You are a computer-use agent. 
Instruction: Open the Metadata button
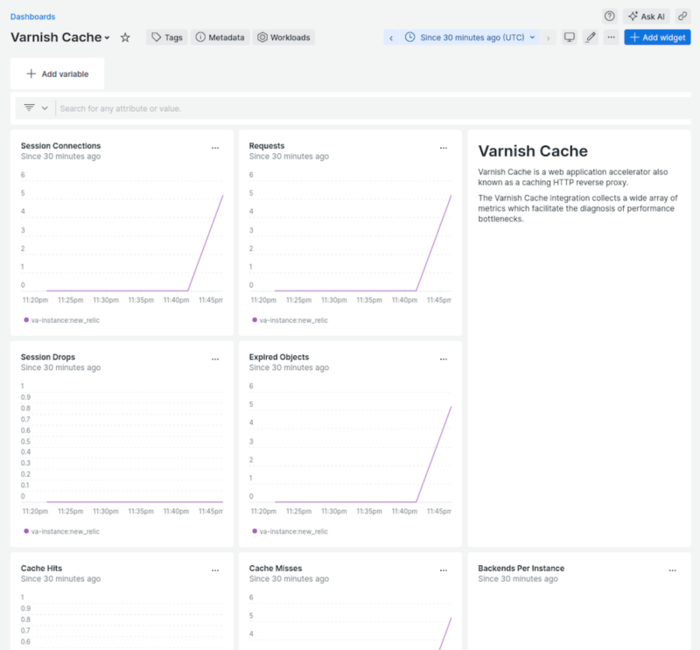click(220, 38)
